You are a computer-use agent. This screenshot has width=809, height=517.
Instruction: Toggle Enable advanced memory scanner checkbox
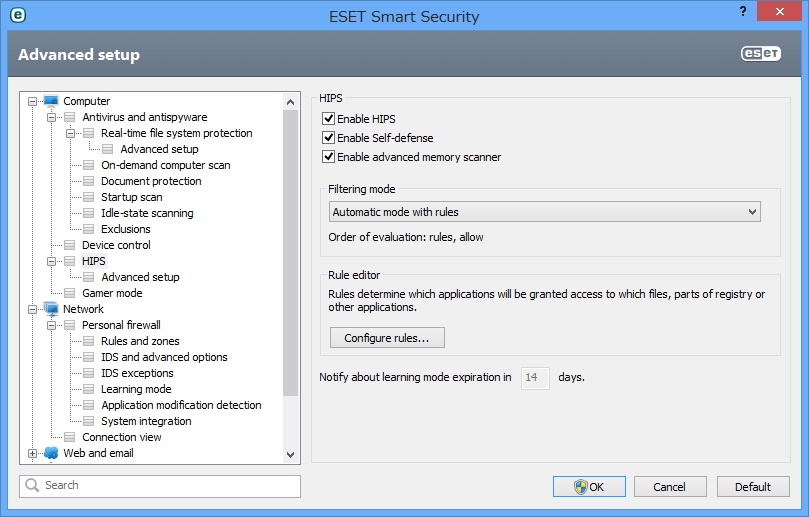(x=328, y=156)
